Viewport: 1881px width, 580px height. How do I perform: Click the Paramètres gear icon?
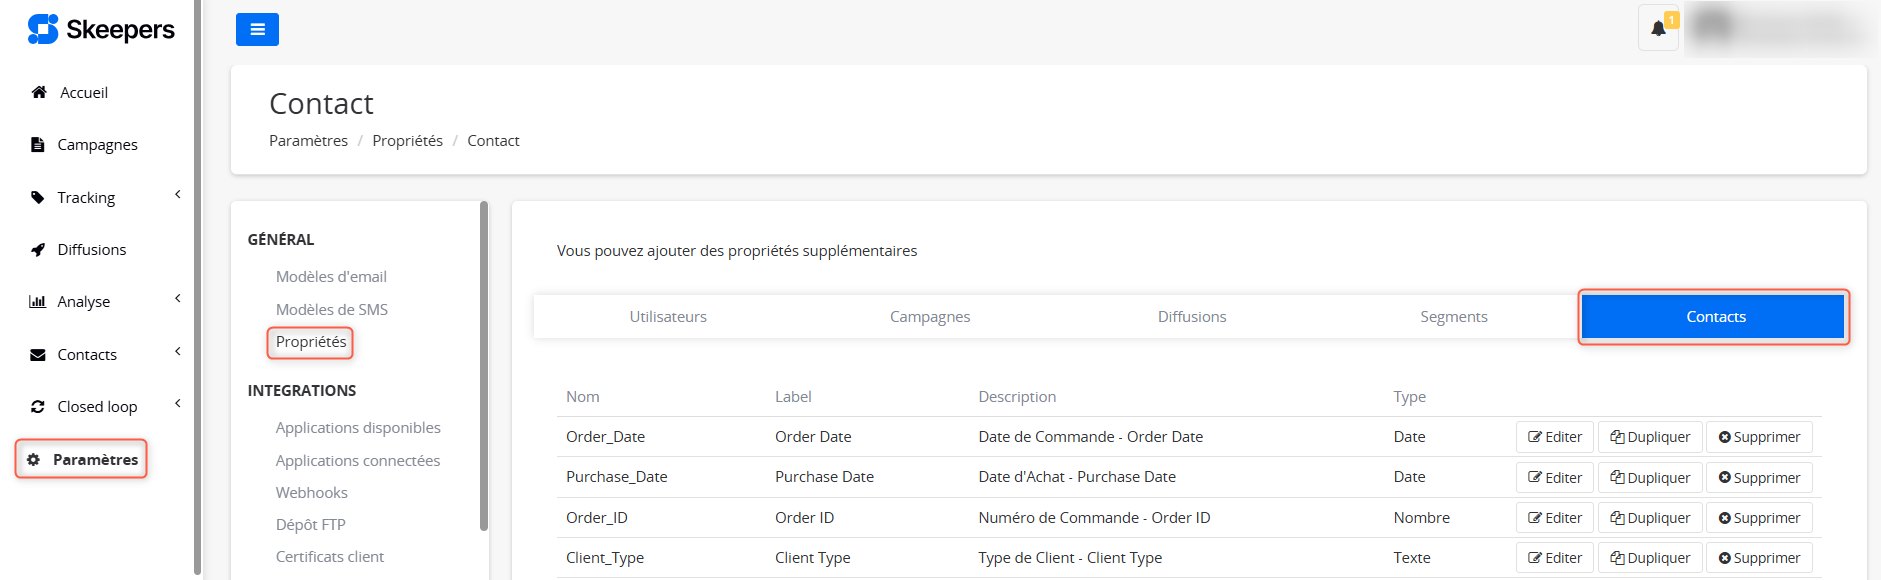coord(33,460)
